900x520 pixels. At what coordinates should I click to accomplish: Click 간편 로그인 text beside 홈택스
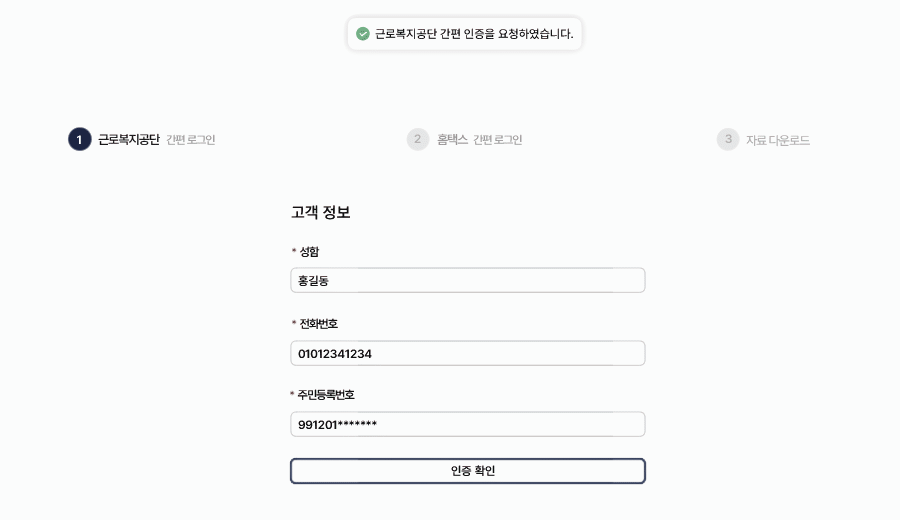(497, 140)
